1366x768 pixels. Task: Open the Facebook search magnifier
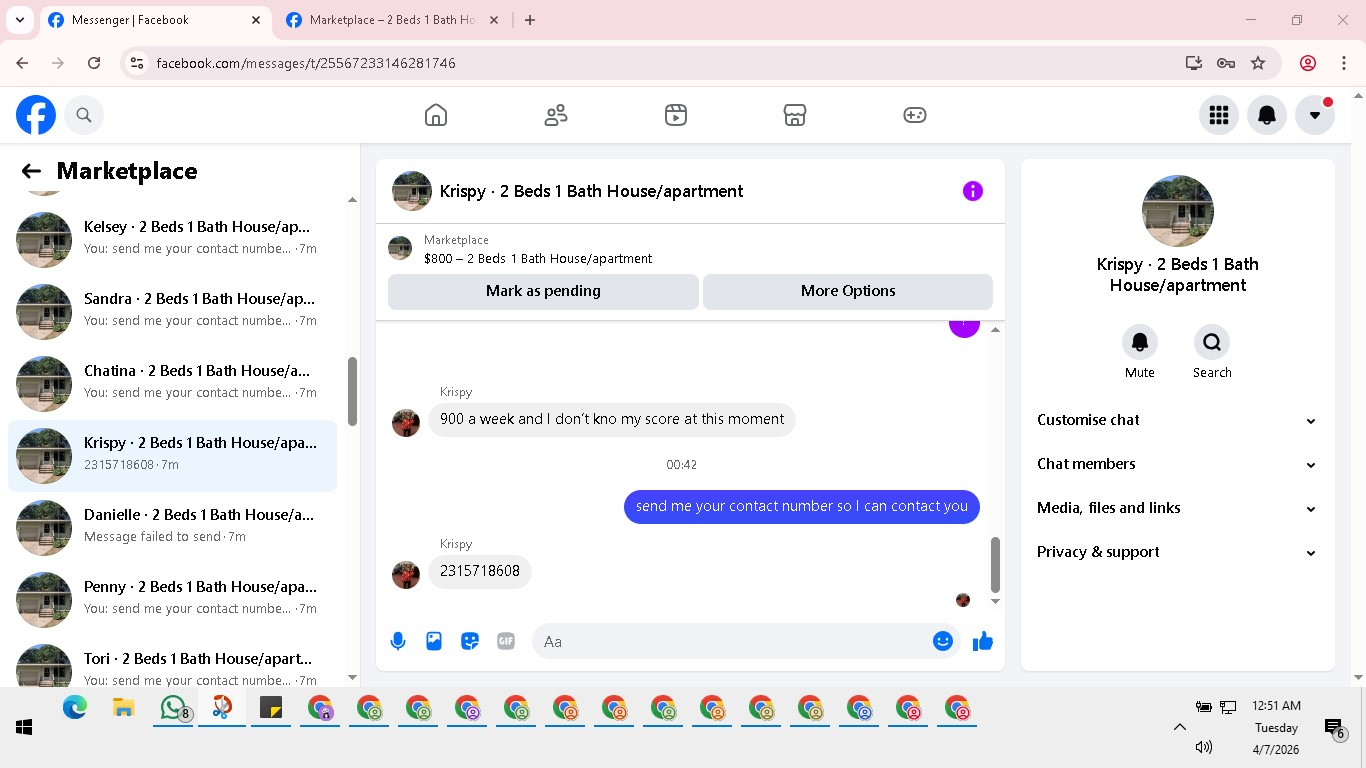point(84,115)
